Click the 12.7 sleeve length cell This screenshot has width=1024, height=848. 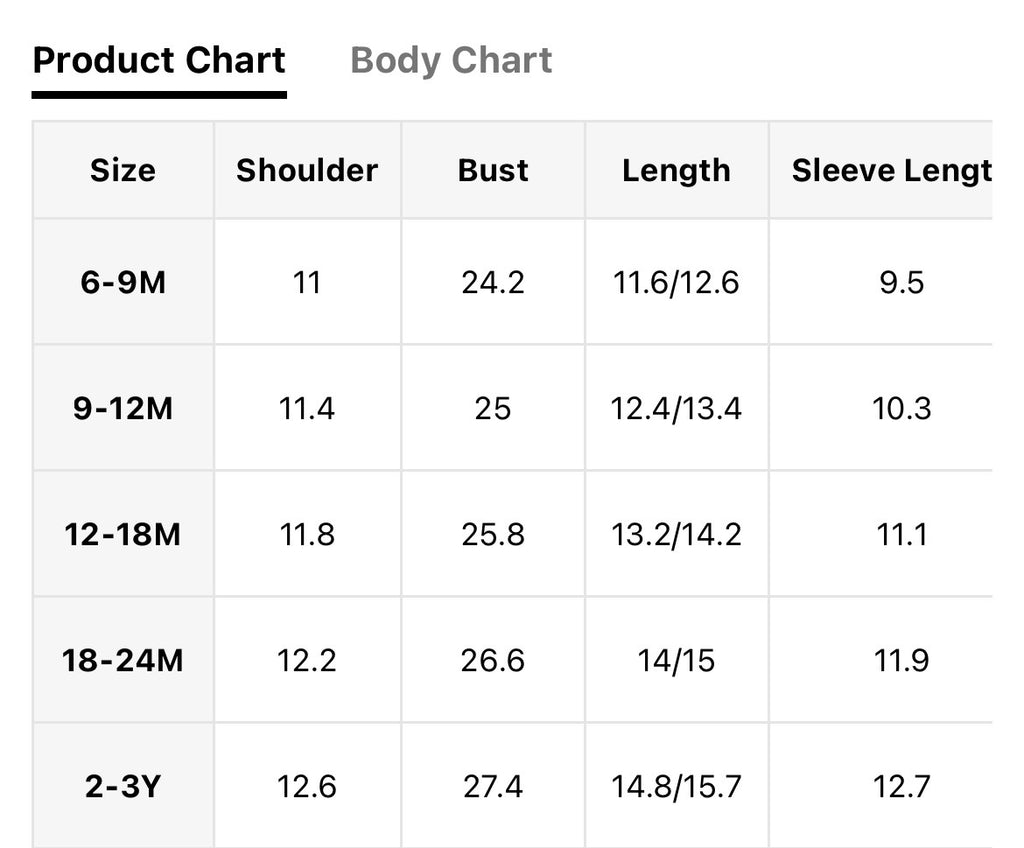[x=881, y=786]
